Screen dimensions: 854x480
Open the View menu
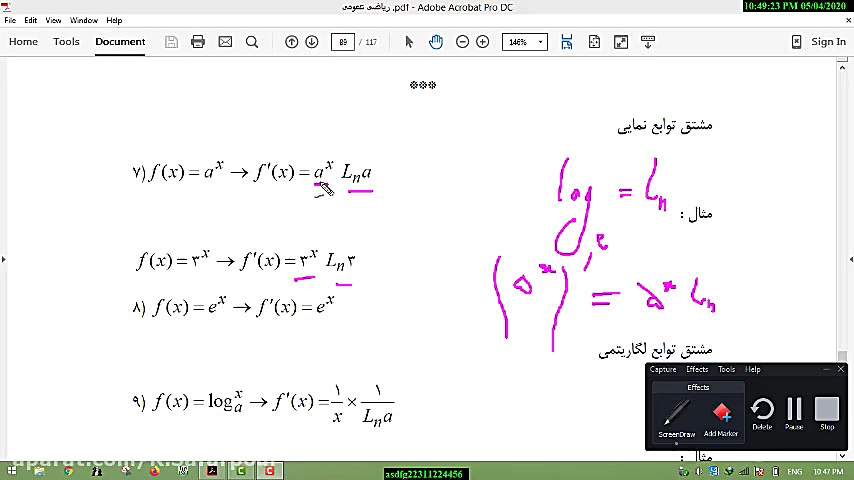click(53, 20)
